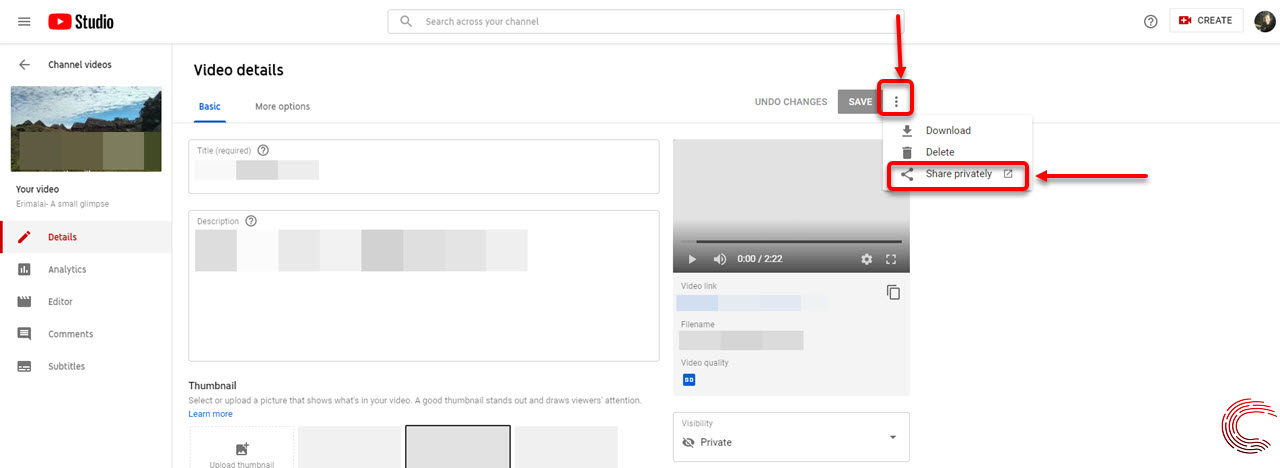
Task: Click the YouTube Studio logo
Action: [x=81, y=21]
